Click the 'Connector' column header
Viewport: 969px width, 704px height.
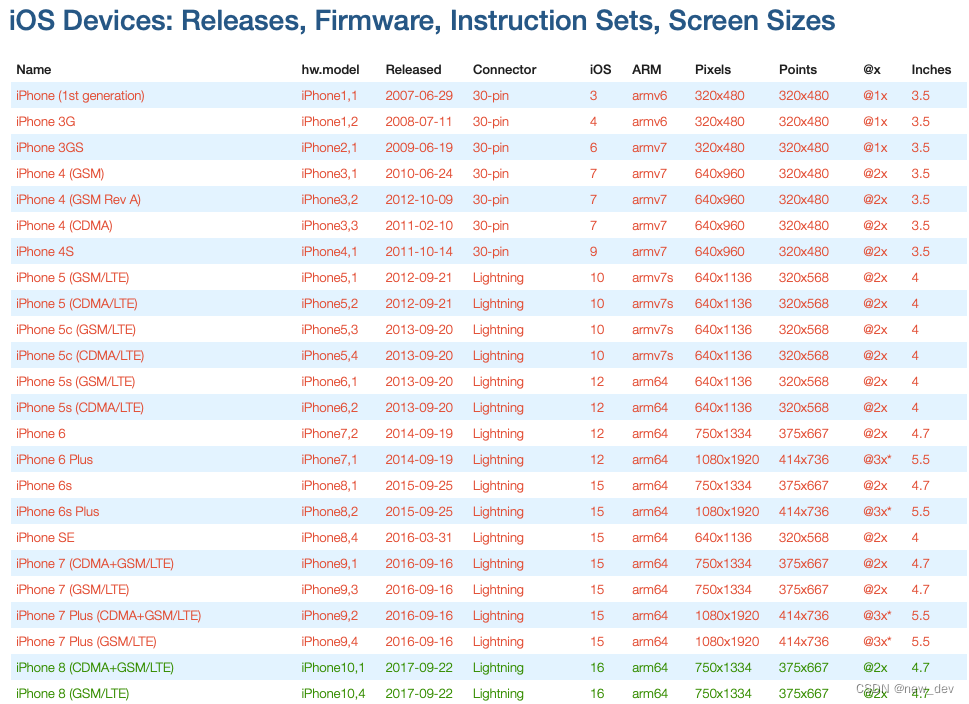pos(504,70)
